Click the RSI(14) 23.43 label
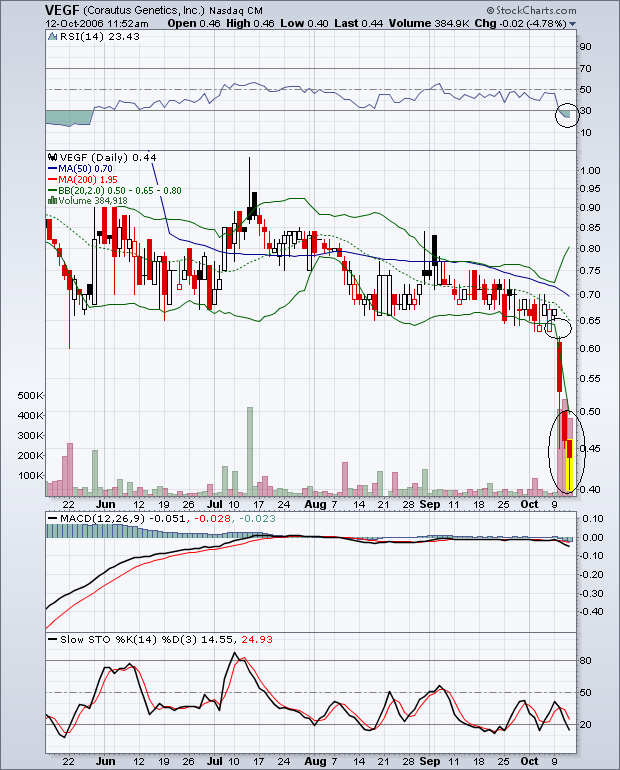The image size is (620, 770). click(x=100, y=36)
